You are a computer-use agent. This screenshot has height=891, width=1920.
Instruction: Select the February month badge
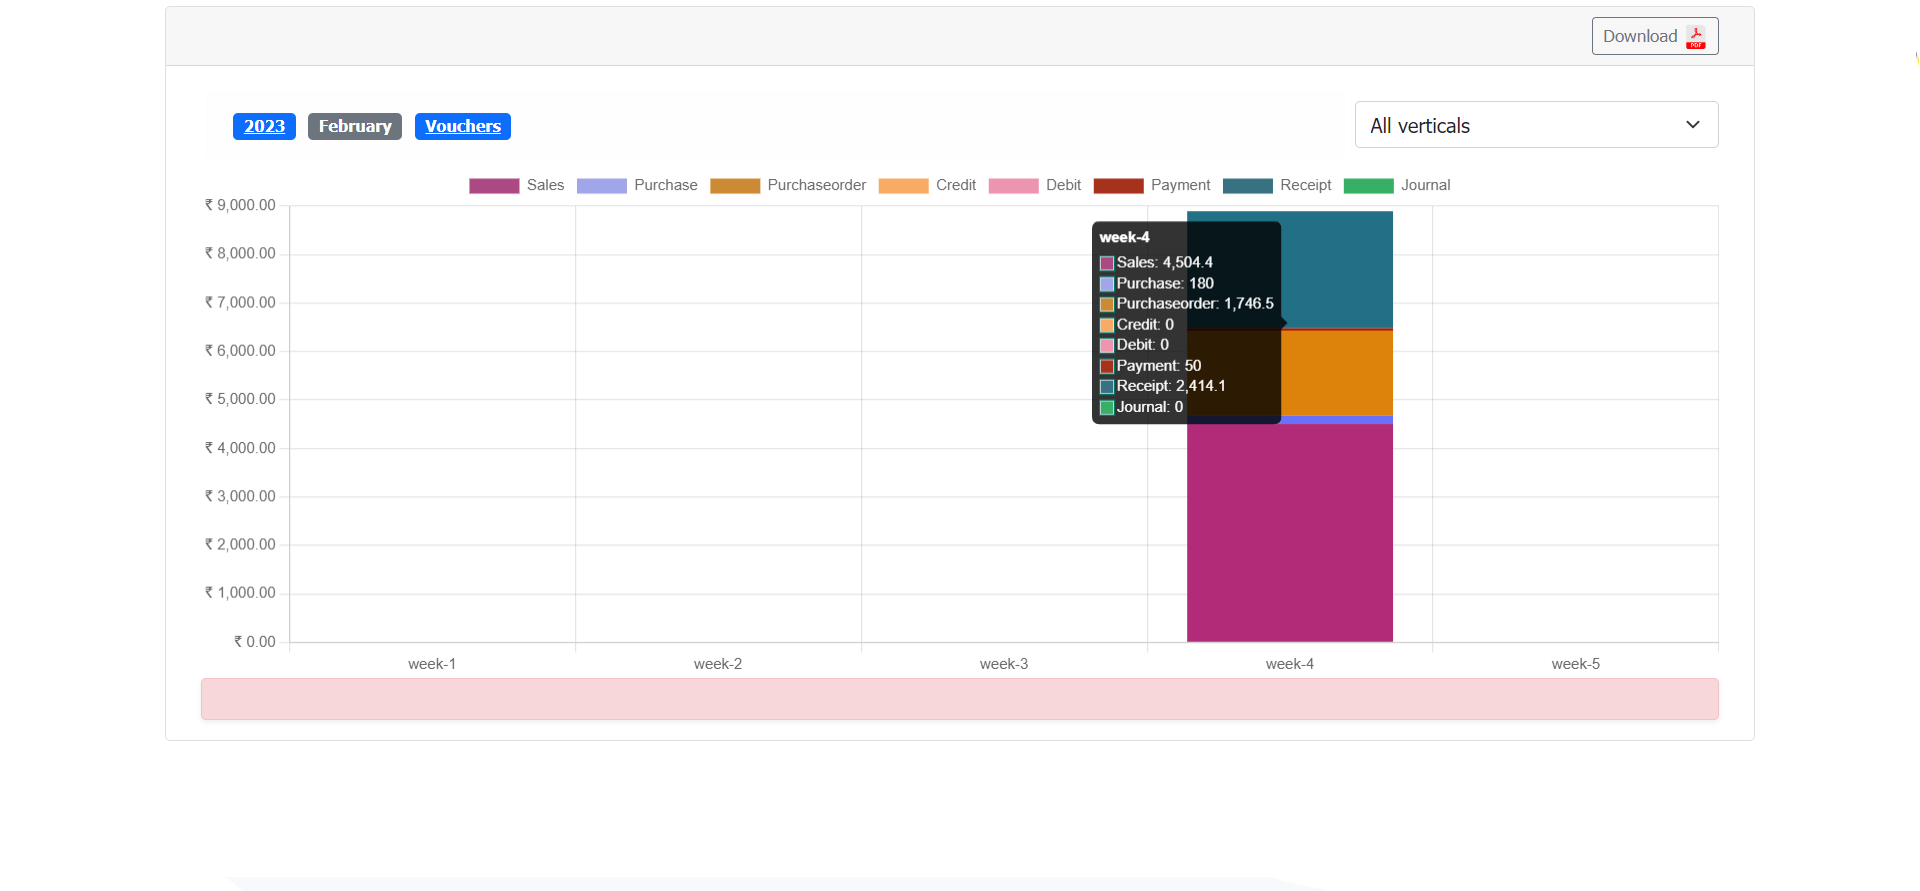tap(355, 127)
